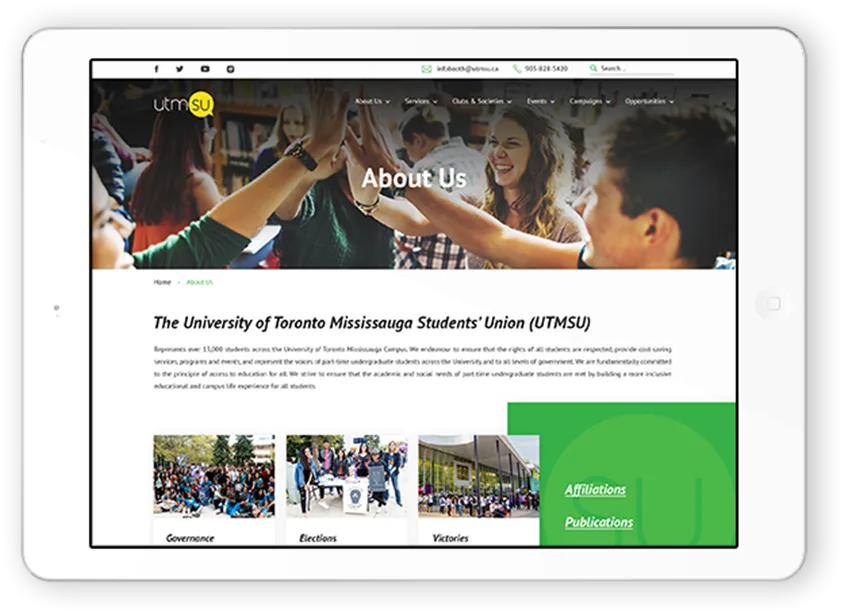Expand the Campaigns dropdown chevron
This screenshot has width=844, height=613.
click(x=608, y=102)
